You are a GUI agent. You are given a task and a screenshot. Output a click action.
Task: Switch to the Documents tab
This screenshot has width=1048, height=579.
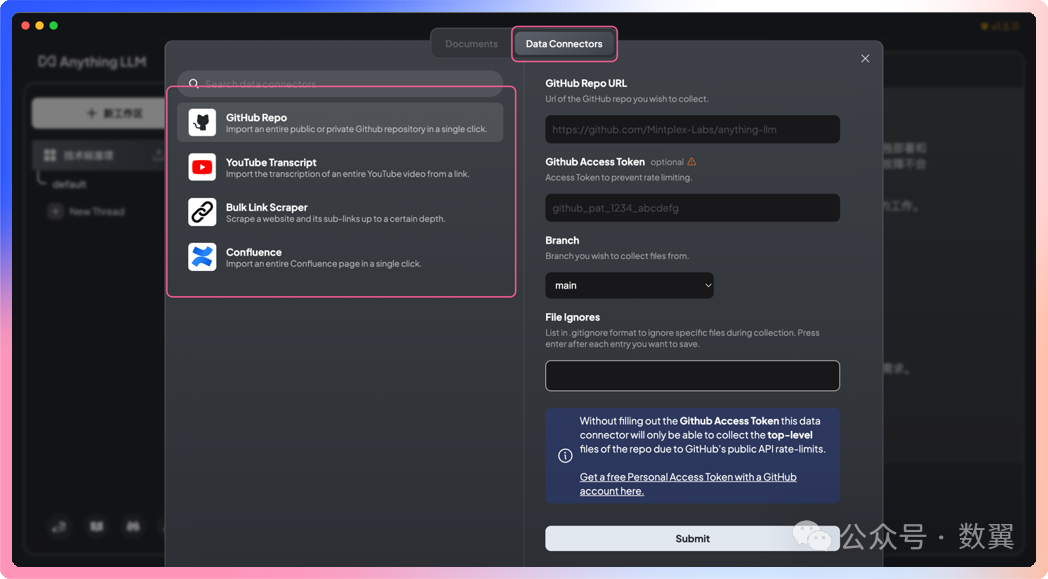pos(471,44)
